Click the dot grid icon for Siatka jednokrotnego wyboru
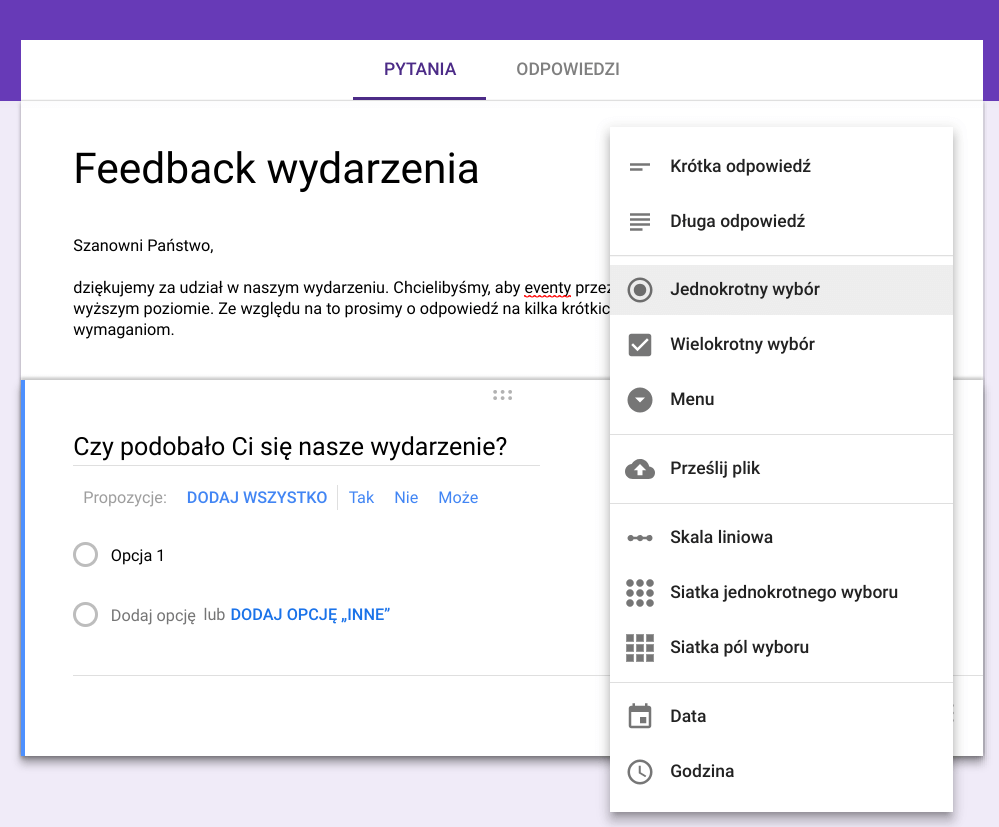 (x=640, y=593)
